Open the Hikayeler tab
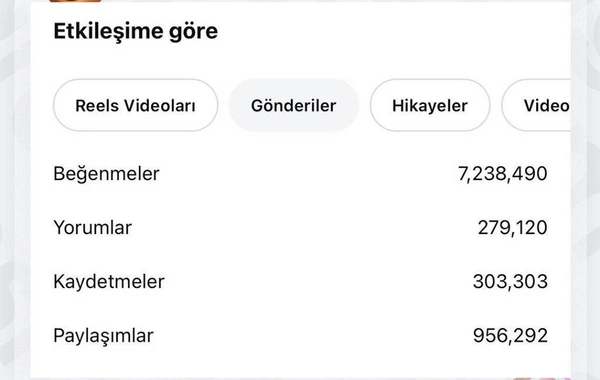 pos(430,105)
